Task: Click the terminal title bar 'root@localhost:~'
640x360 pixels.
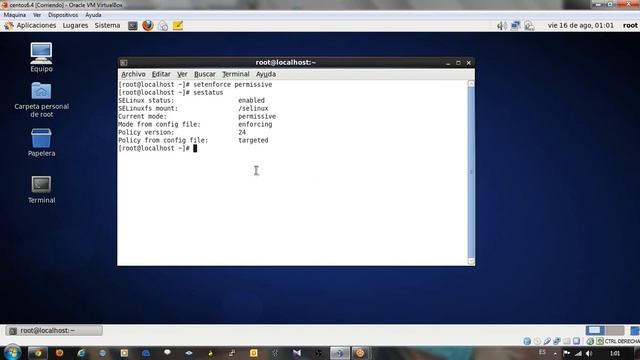Action: [x=286, y=62]
